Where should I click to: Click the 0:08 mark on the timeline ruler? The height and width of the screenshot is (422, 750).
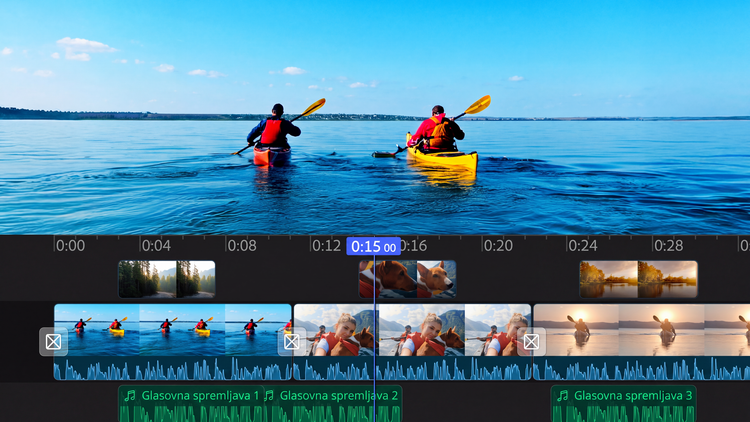tap(242, 246)
